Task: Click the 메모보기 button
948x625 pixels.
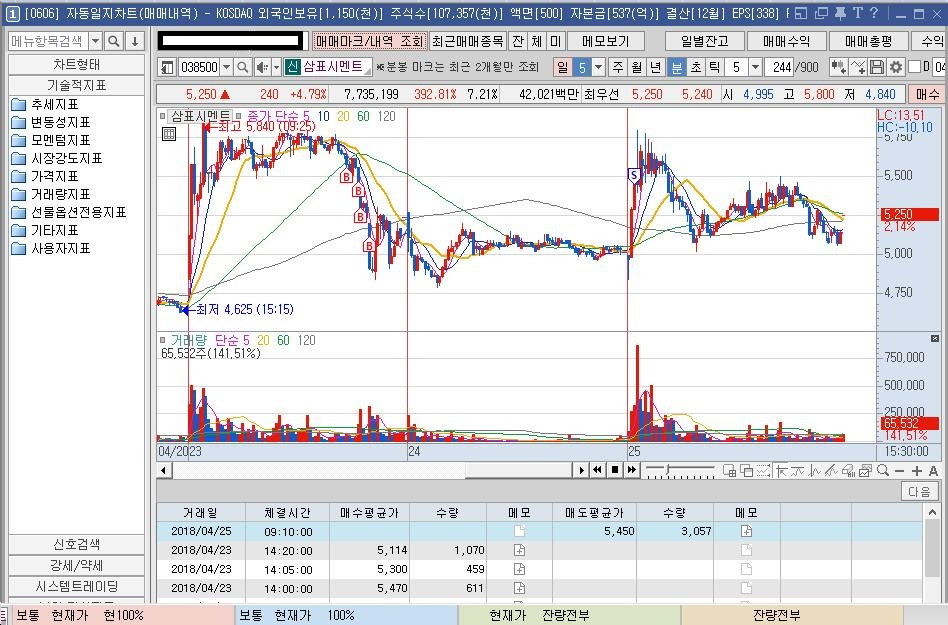Action: click(605, 41)
